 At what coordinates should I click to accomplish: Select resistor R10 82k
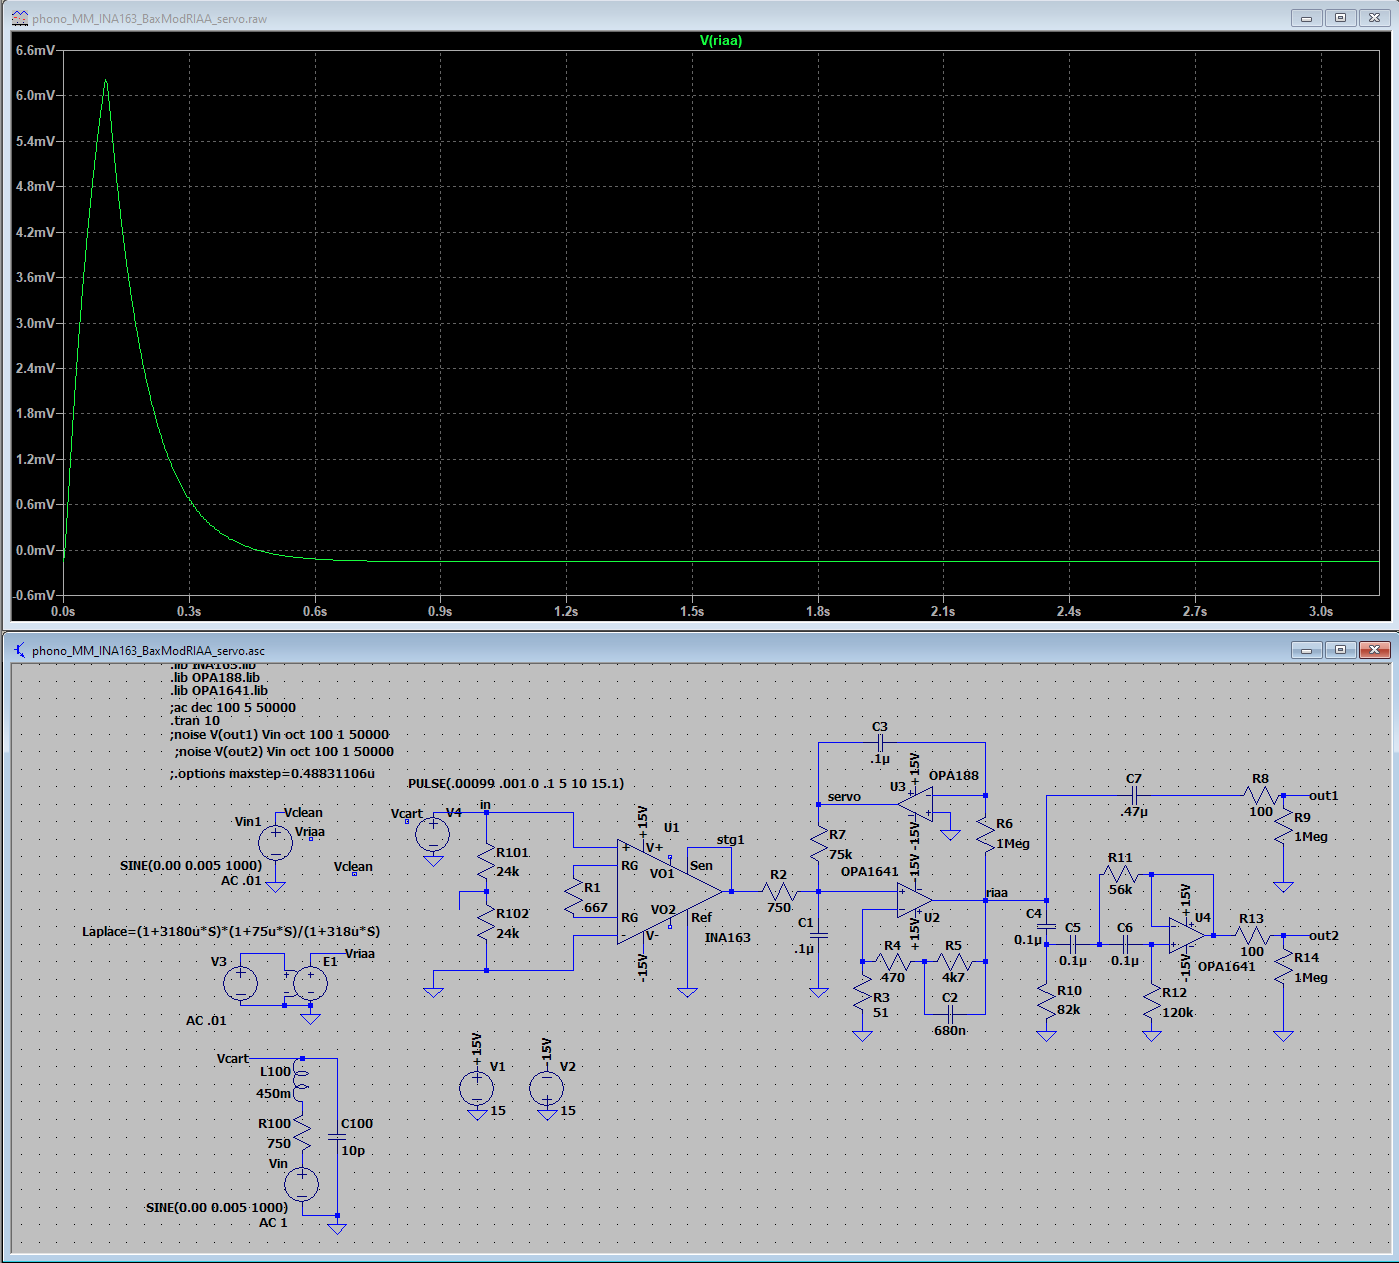coord(1046,1000)
